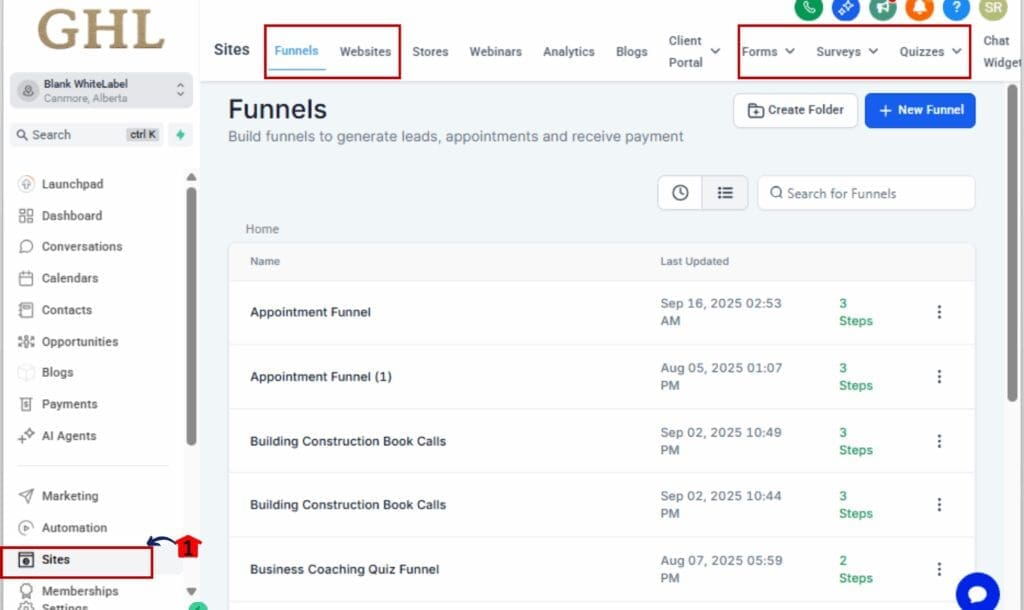This screenshot has width=1024, height=610.
Task: Open notifications bell icon
Action: pyautogui.click(x=919, y=8)
